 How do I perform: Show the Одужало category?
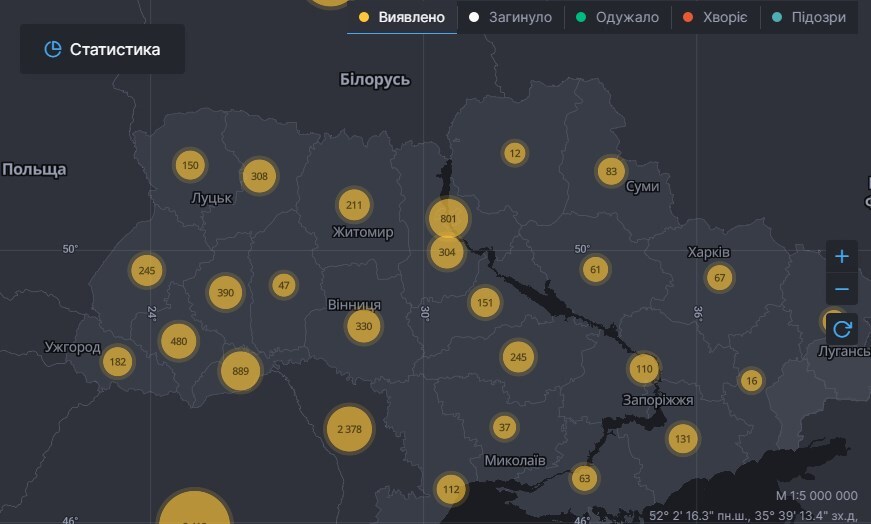click(x=616, y=17)
